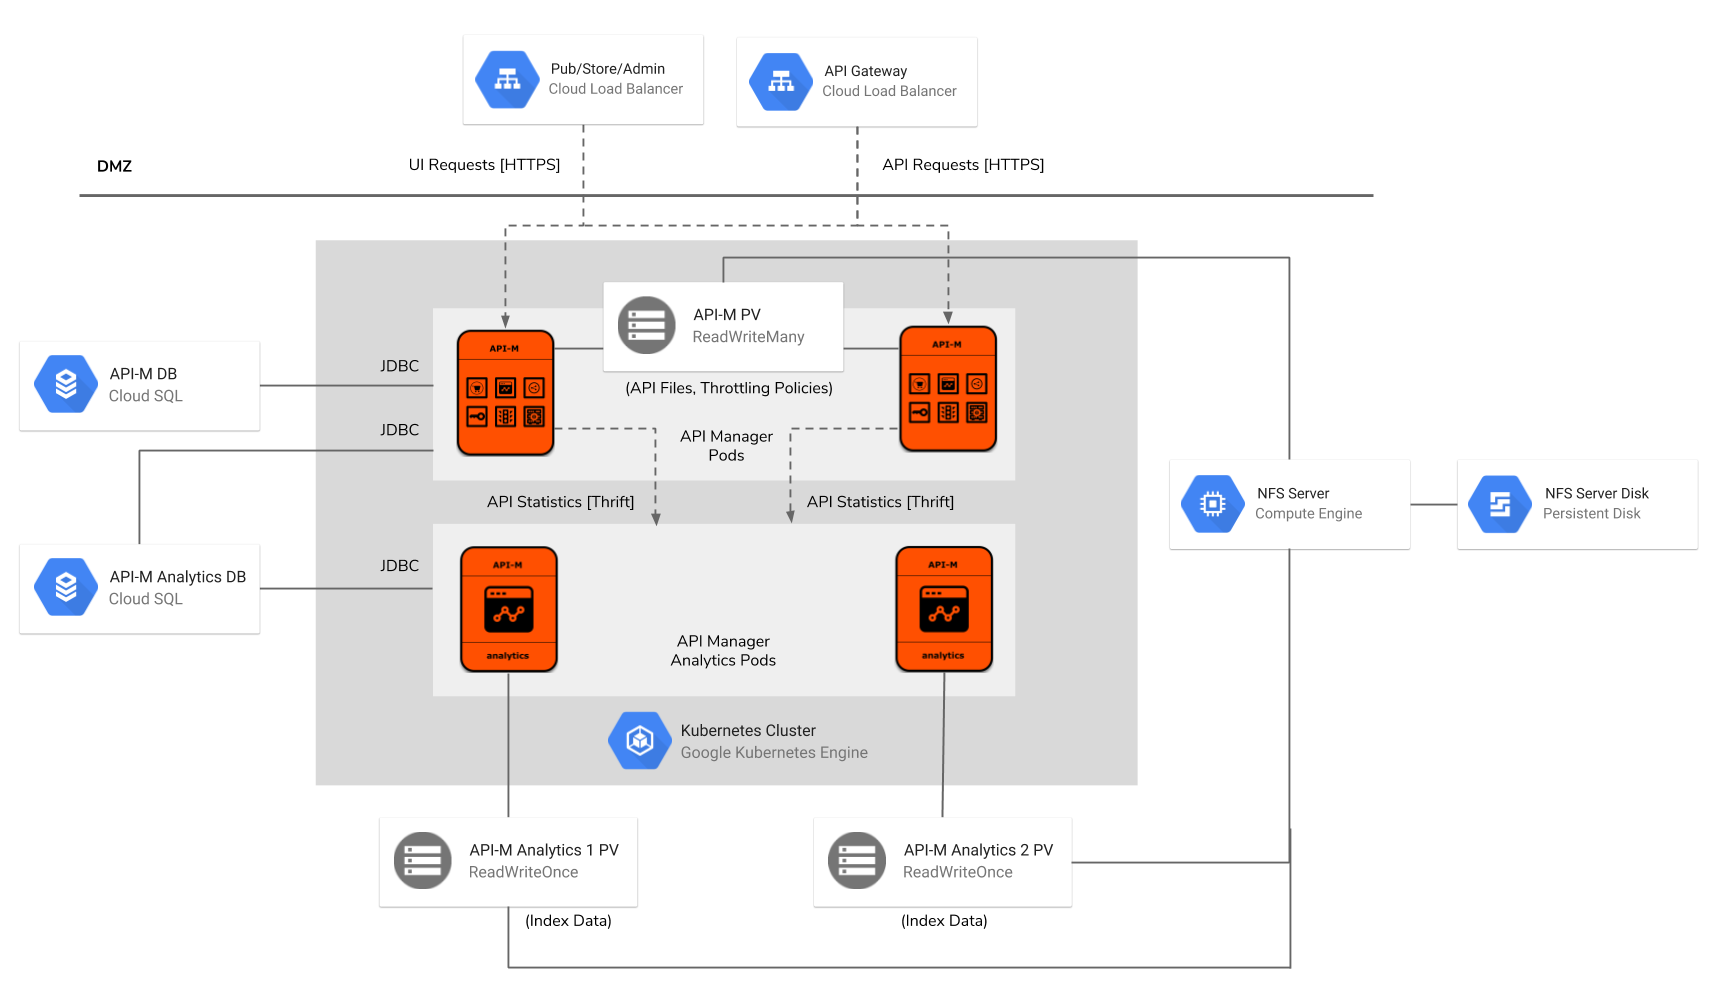Click the JDBC label beside API-M Analytics DB
The image size is (1721, 987).
400,566
